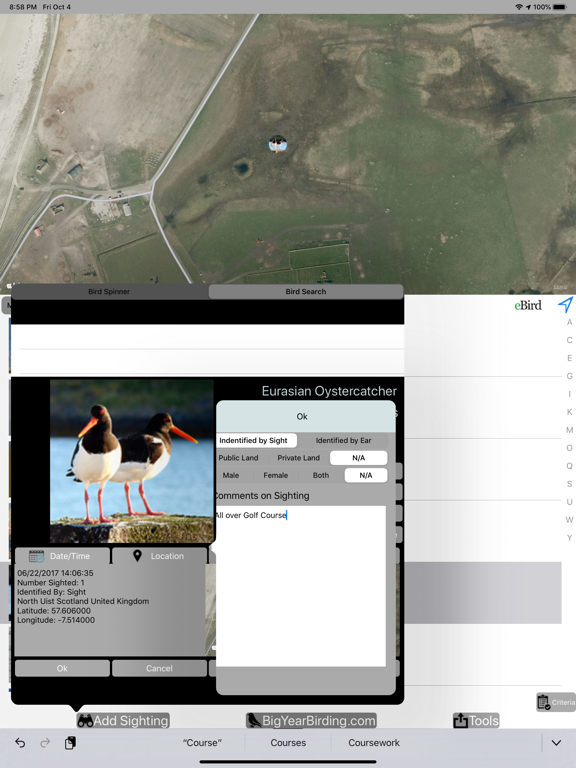Tap the undo arrow in keyboard bar

click(x=20, y=743)
